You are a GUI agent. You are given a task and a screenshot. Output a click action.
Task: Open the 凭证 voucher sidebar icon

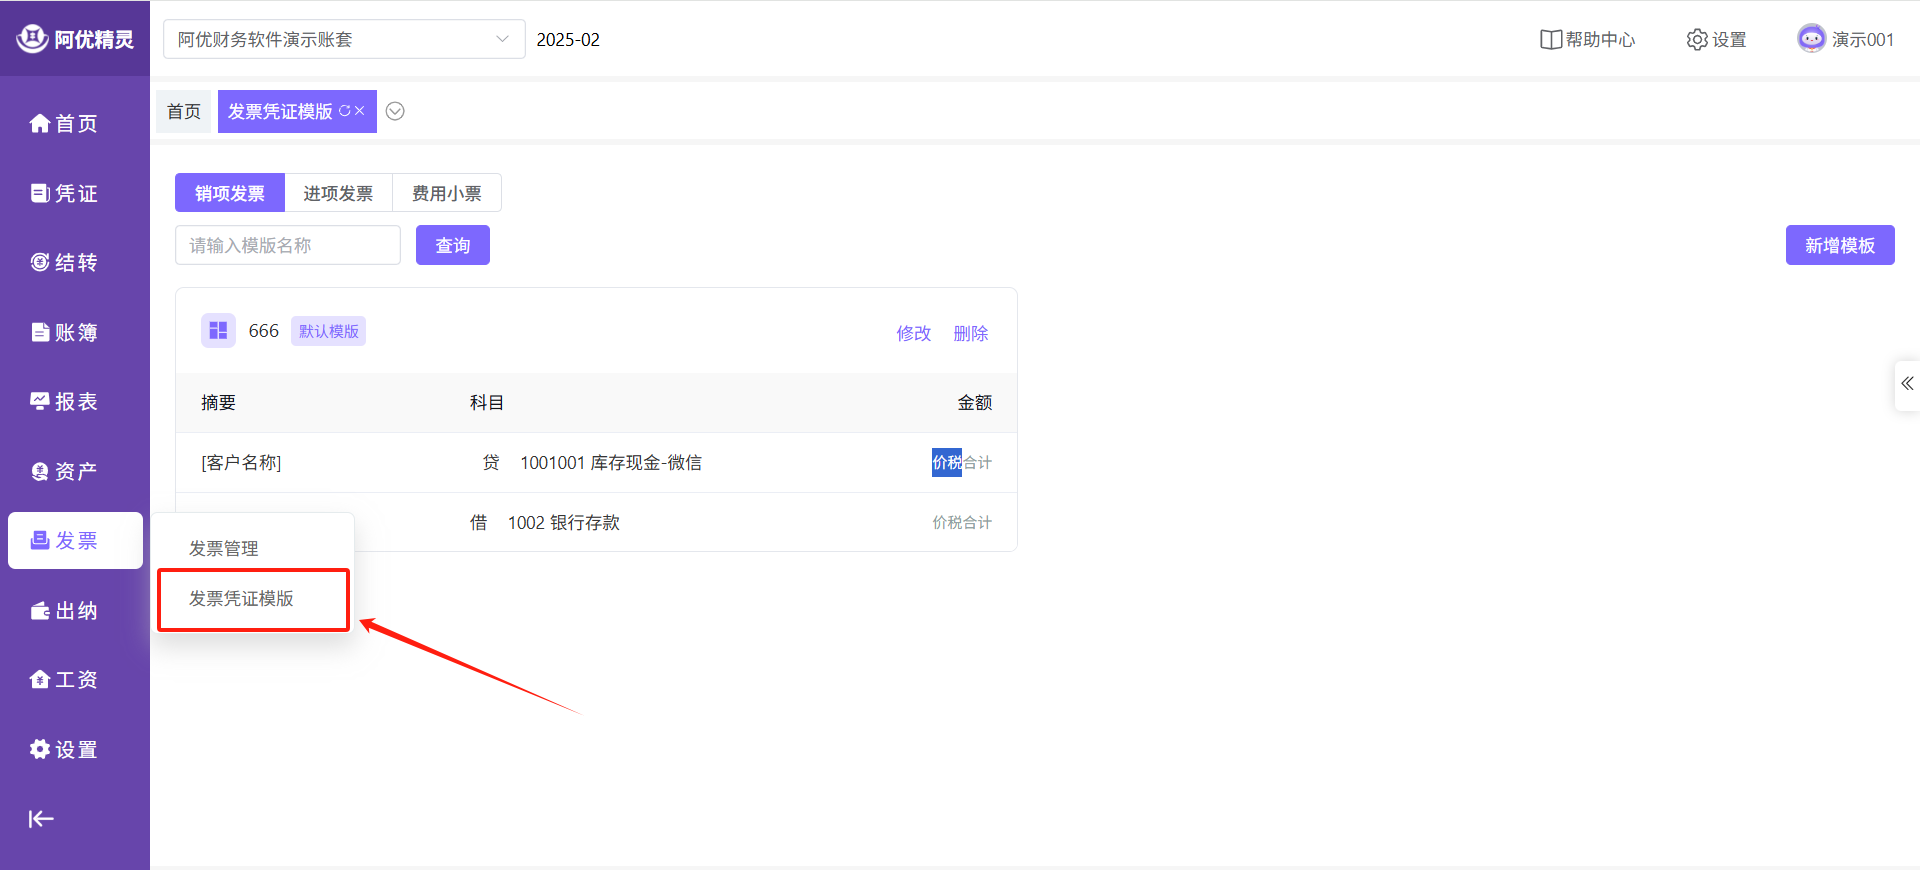pos(40,193)
